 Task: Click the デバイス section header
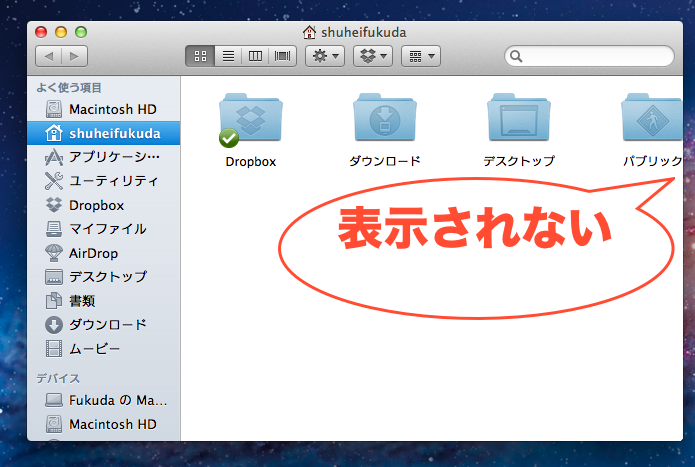point(58,378)
